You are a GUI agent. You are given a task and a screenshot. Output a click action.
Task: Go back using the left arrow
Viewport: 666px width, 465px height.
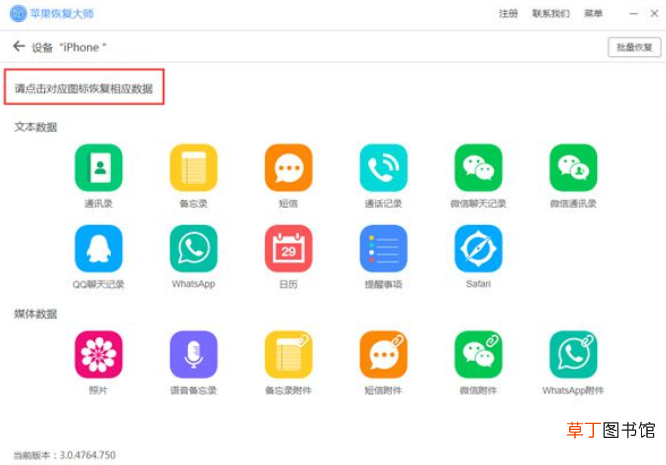tap(19, 46)
